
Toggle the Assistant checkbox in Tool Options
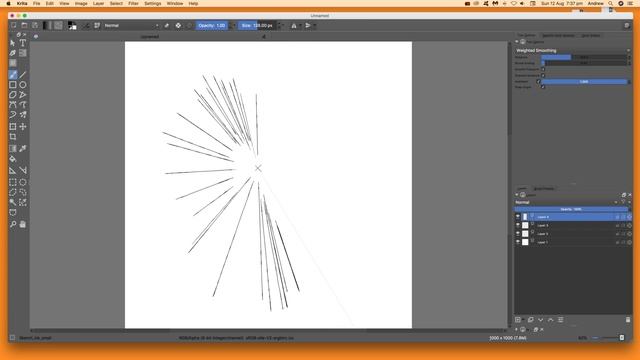coord(538,82)
